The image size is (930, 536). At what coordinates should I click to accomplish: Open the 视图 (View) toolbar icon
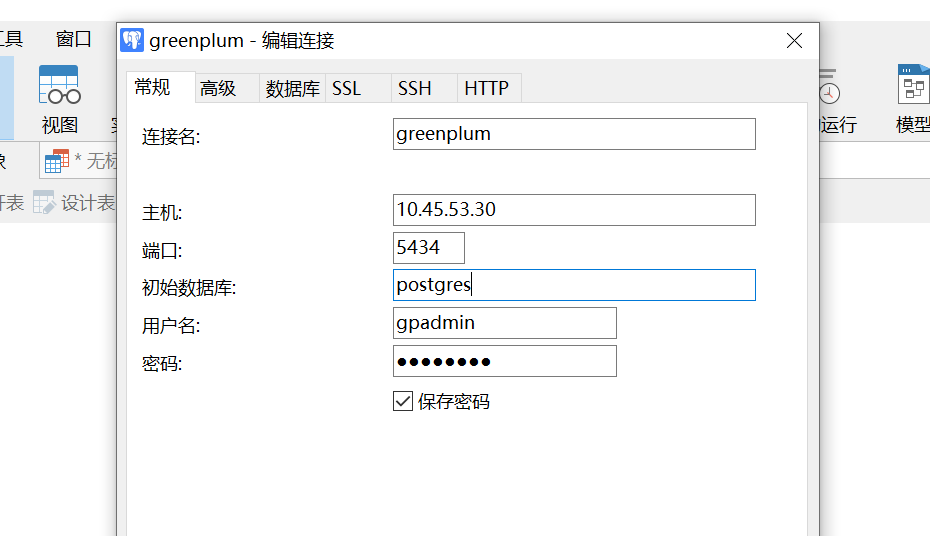point(59,85)
